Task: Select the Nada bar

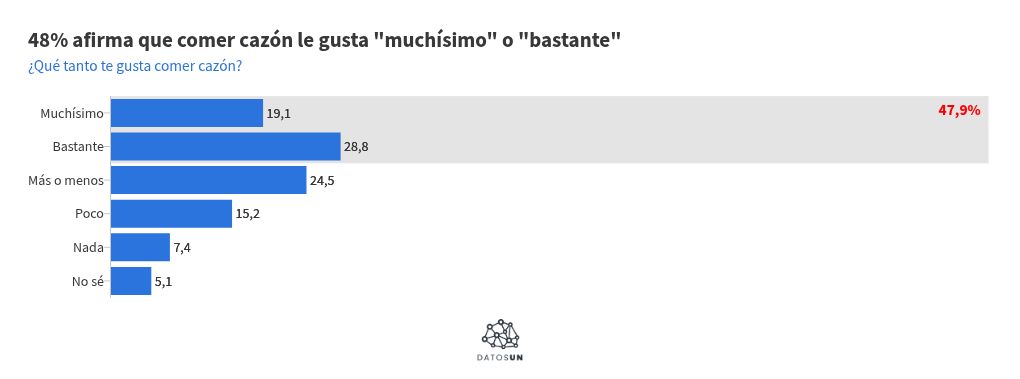Action: tap(141, 247)
